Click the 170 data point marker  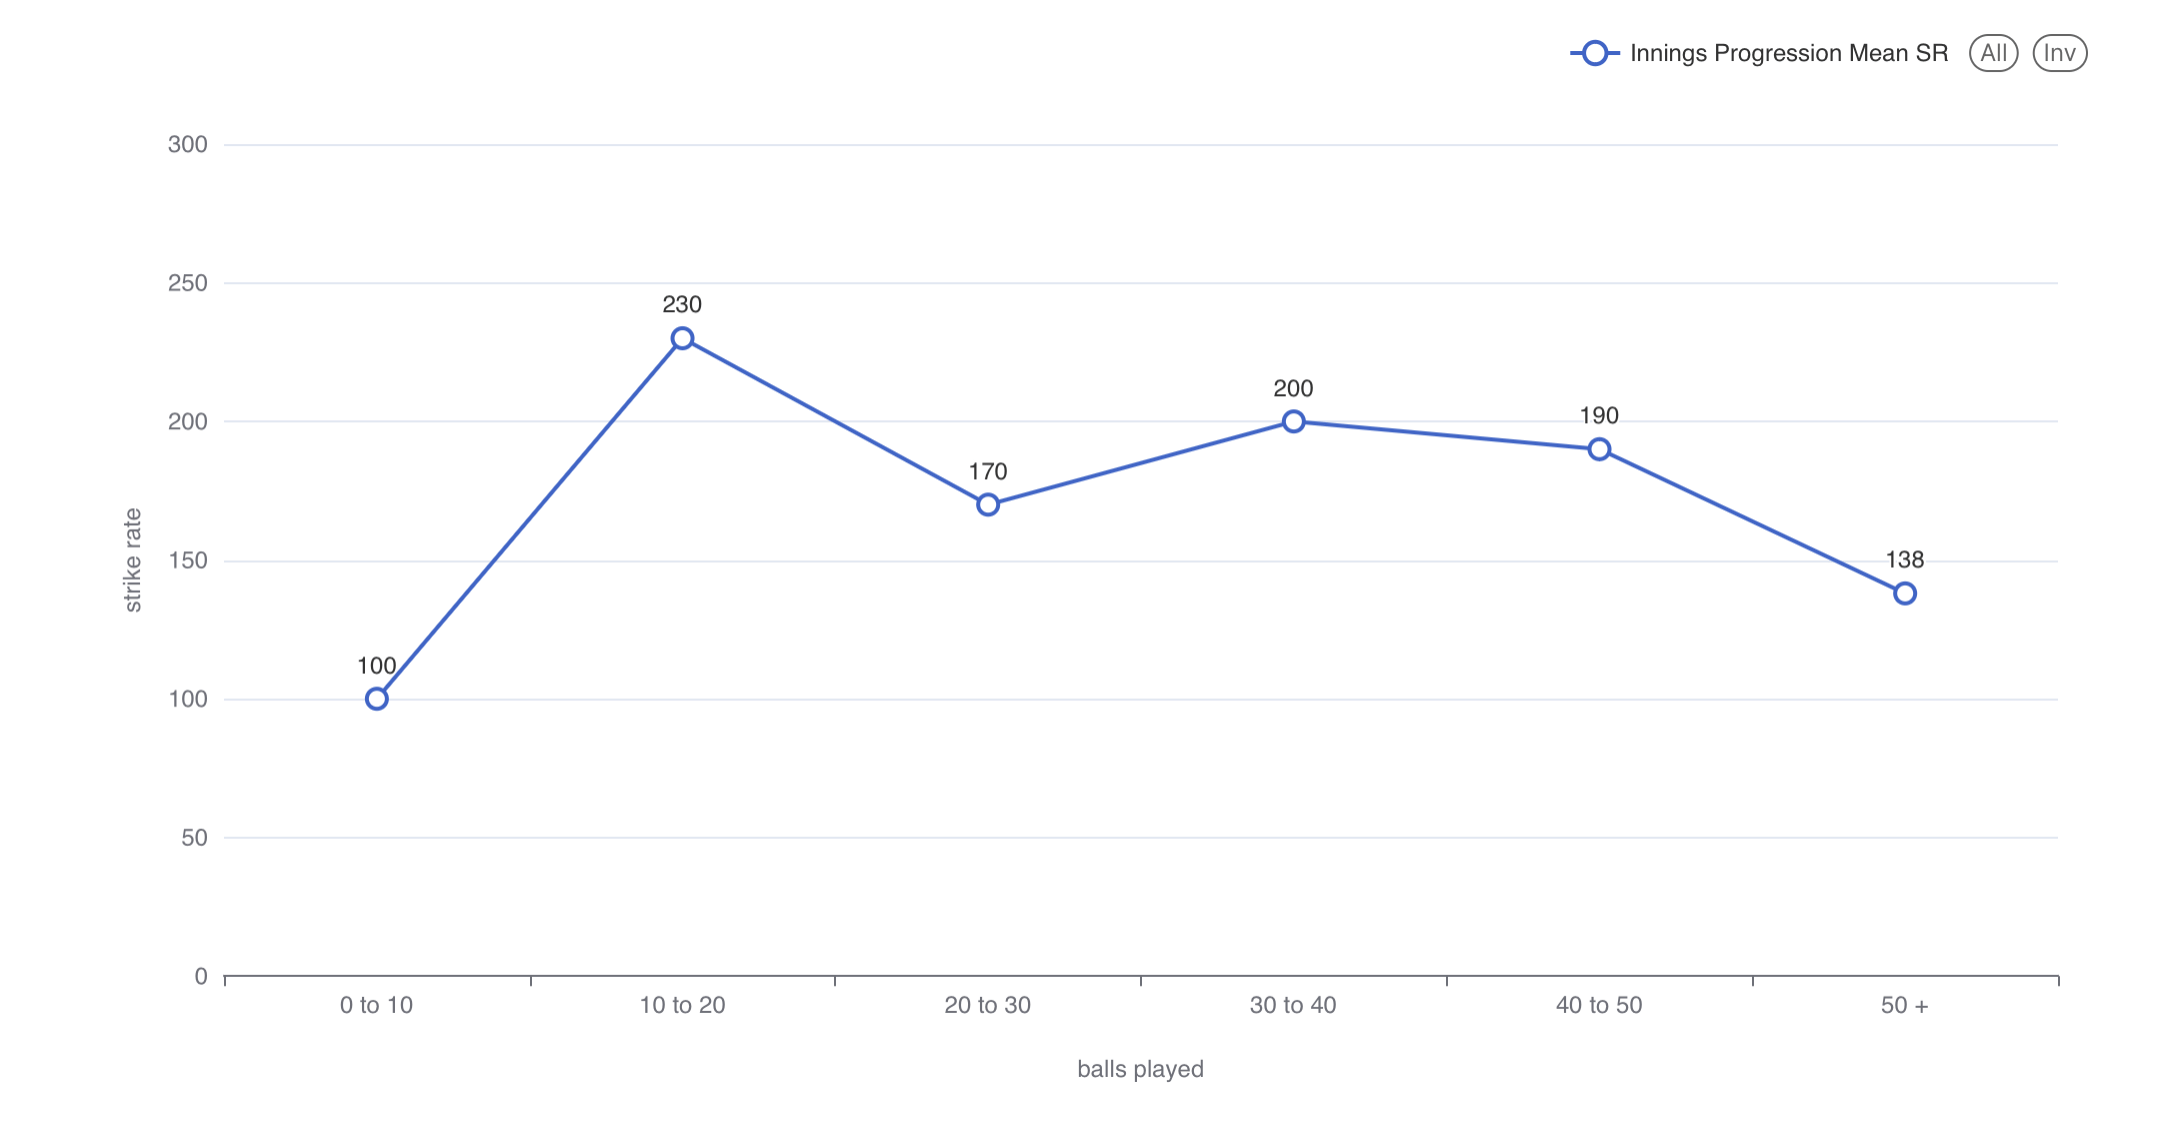click(x=988, y=504)
